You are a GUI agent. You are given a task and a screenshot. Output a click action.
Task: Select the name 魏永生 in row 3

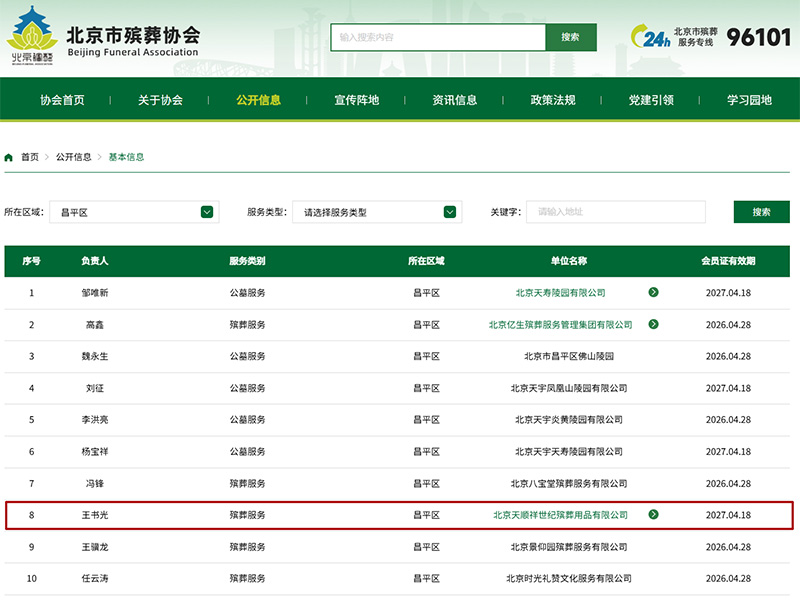[x=95, y=356]
